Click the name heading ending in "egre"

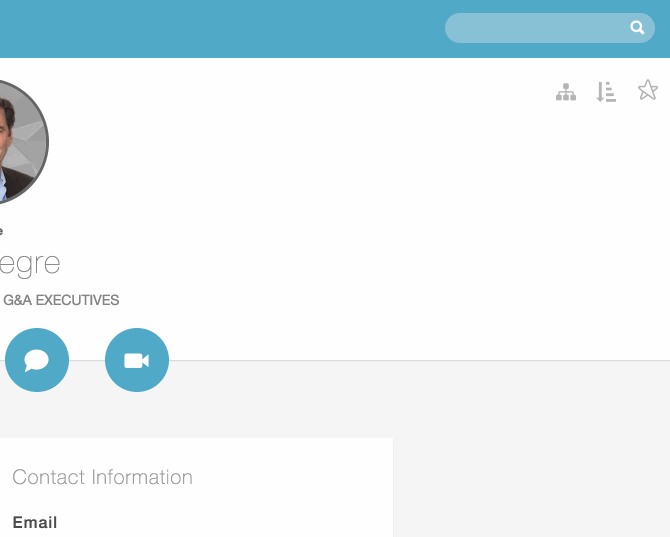pos(30,265)
